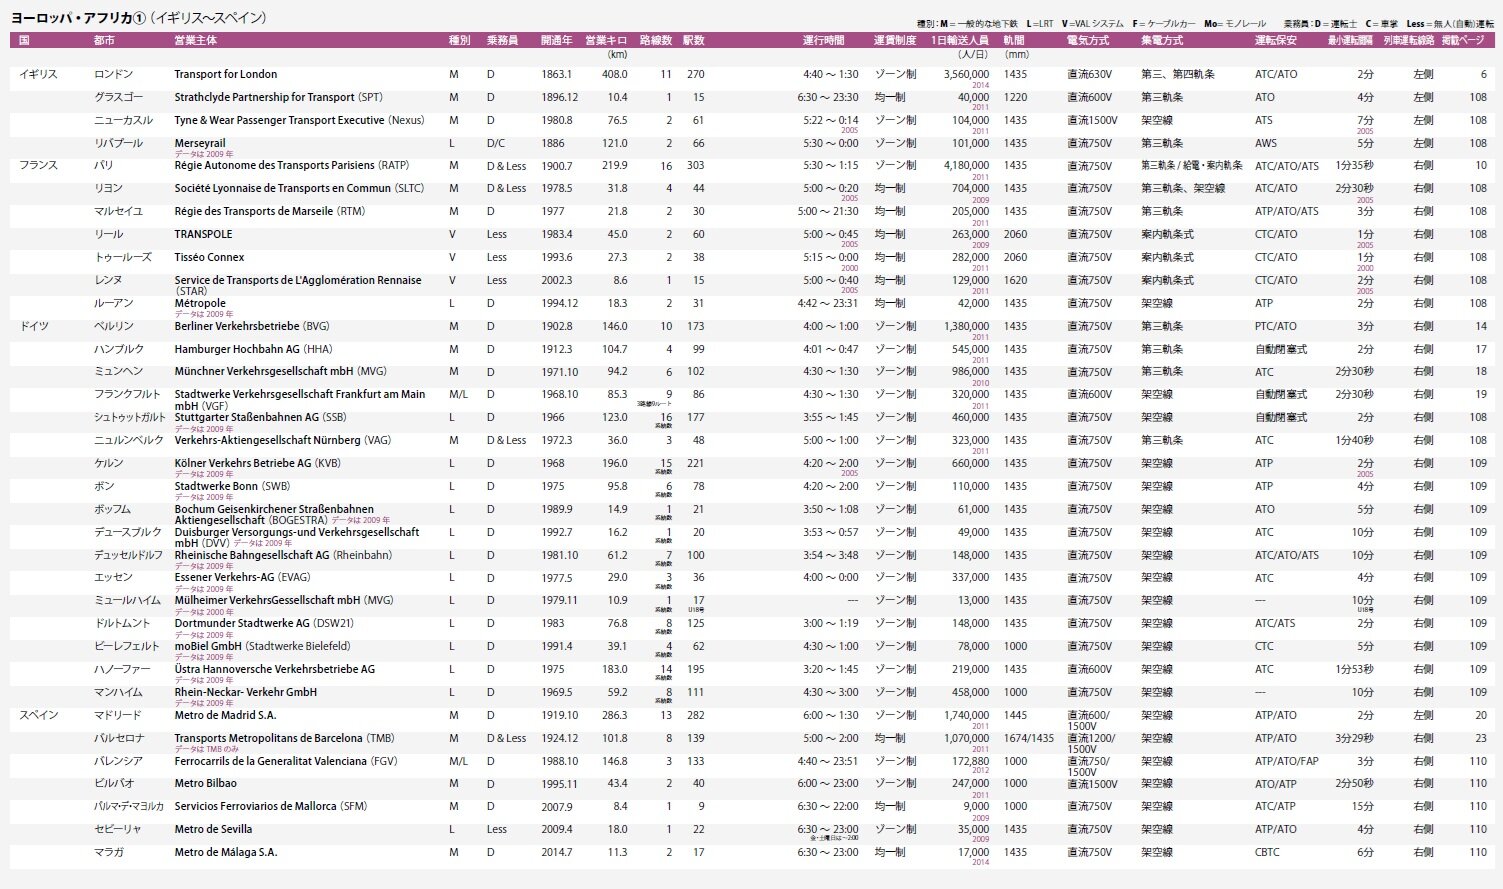Select "Régie Autonome des Transports Parisiens (RATP)"
The width and height of the screenshot is (1503, 889).
tap(292, 166)
